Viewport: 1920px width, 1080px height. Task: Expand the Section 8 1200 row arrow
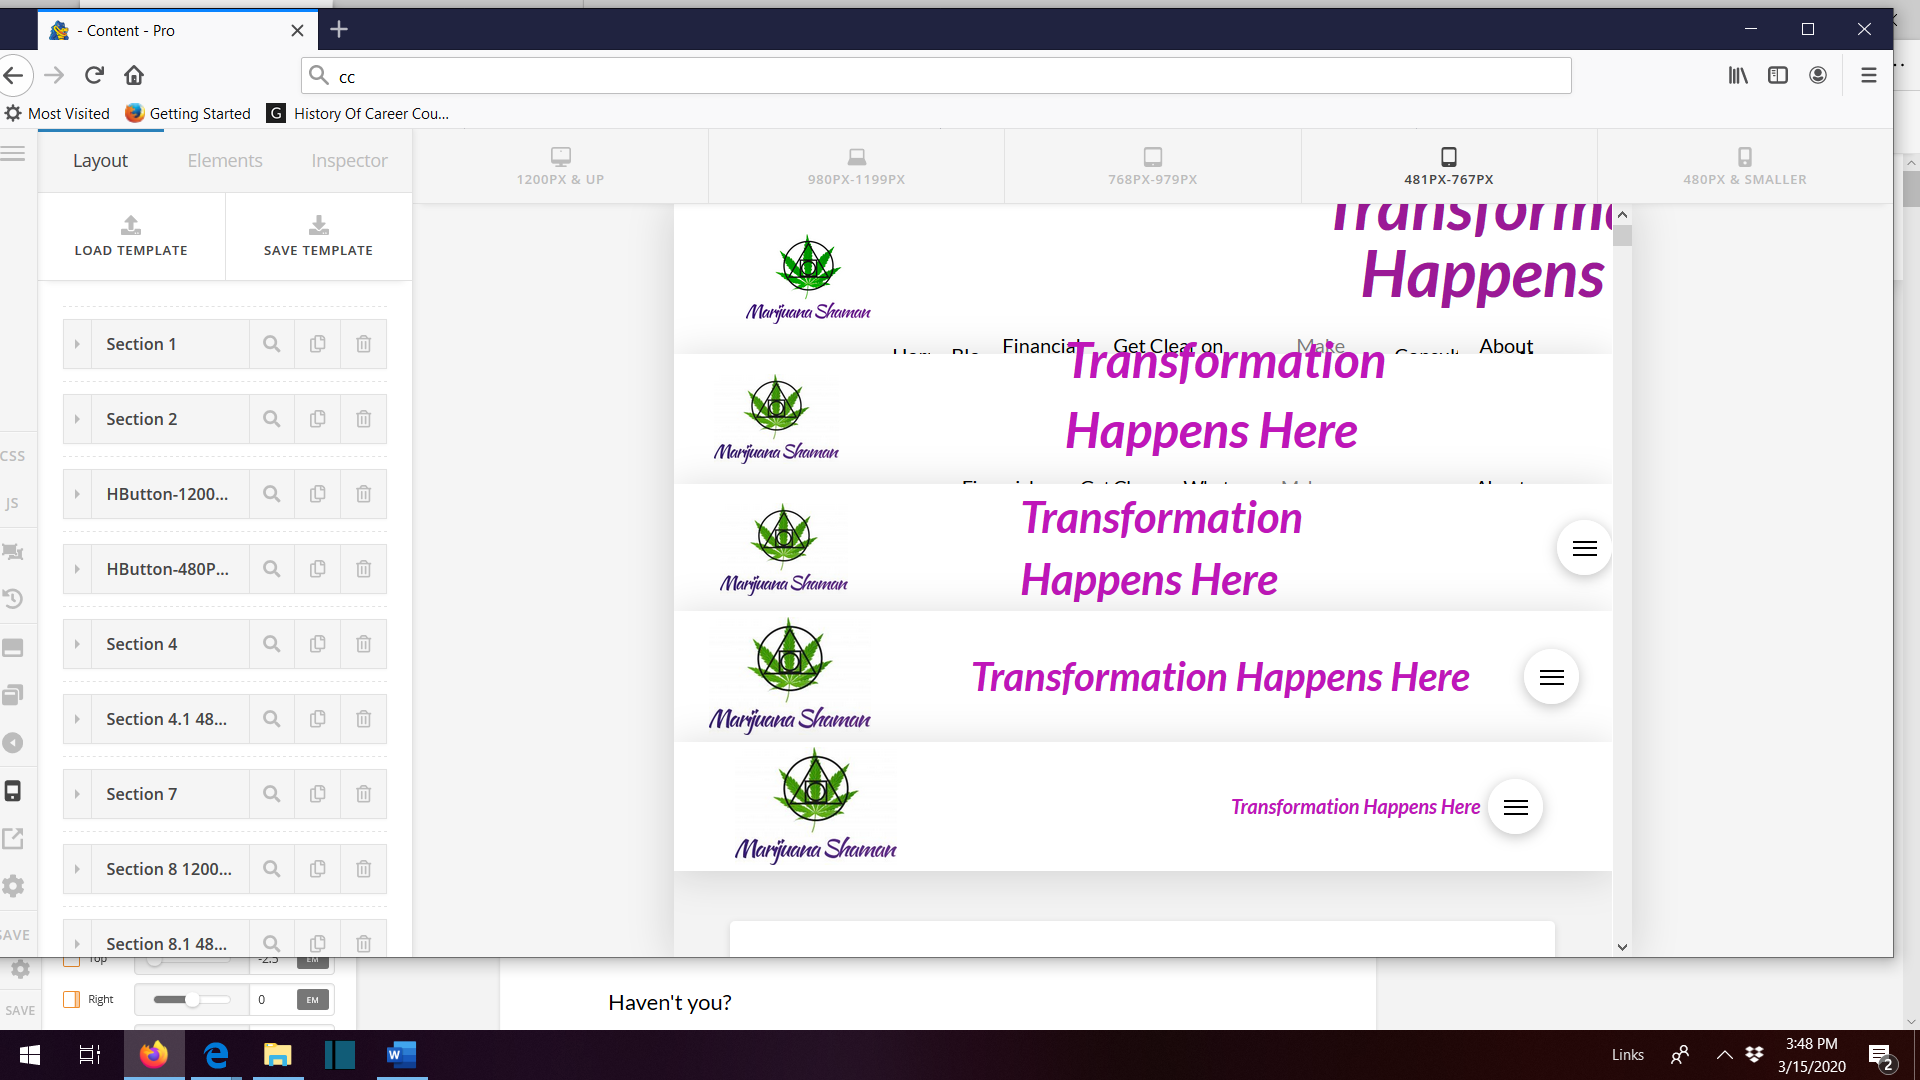[x=77, y=869]
